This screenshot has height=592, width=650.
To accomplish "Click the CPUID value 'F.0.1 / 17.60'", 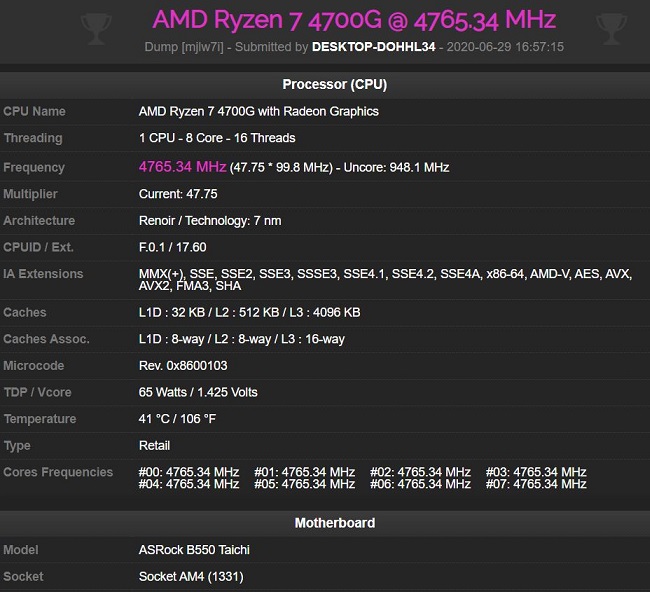I will coord(172,247).
